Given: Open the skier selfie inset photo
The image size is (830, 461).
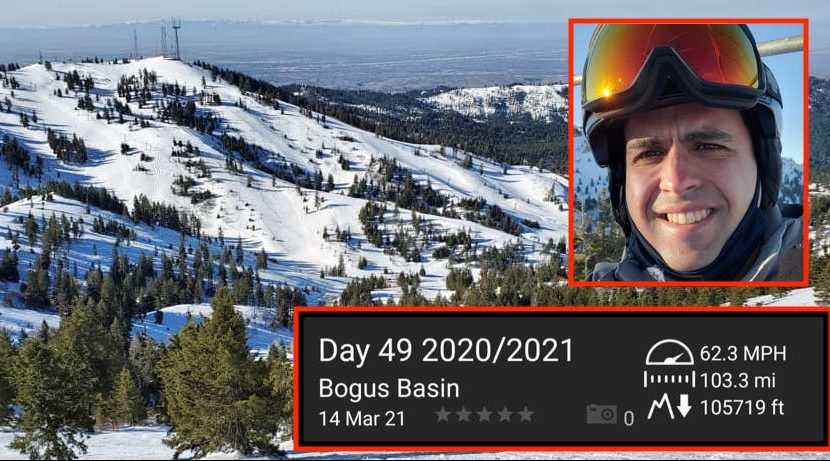Looking at the screenshot, I should [x=688, y=152].
